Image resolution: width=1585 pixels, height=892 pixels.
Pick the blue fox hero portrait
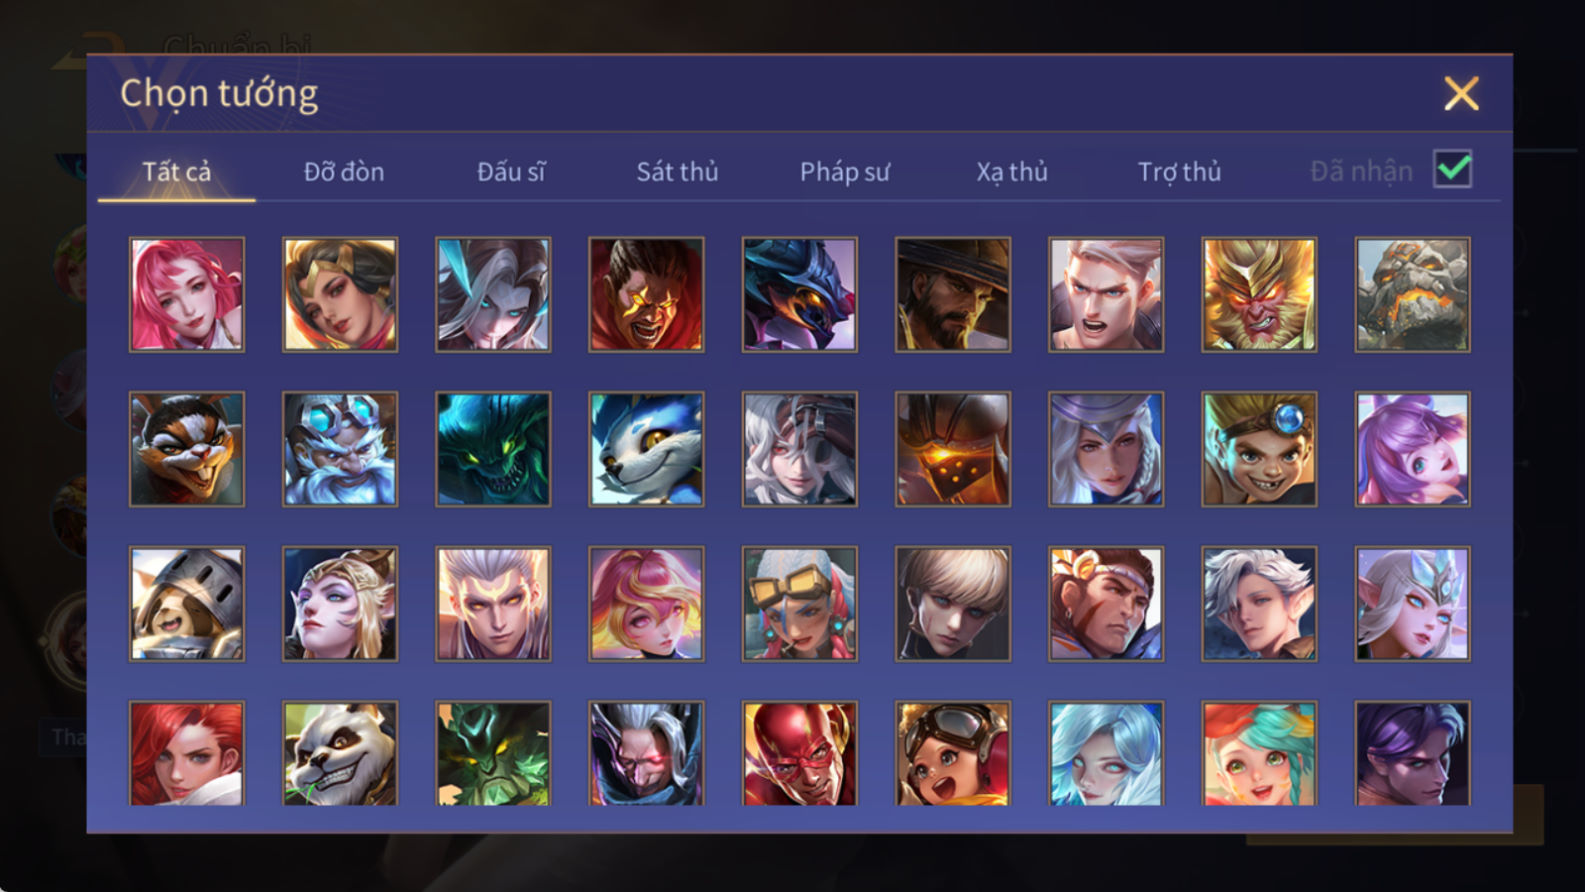click(646, 449)
